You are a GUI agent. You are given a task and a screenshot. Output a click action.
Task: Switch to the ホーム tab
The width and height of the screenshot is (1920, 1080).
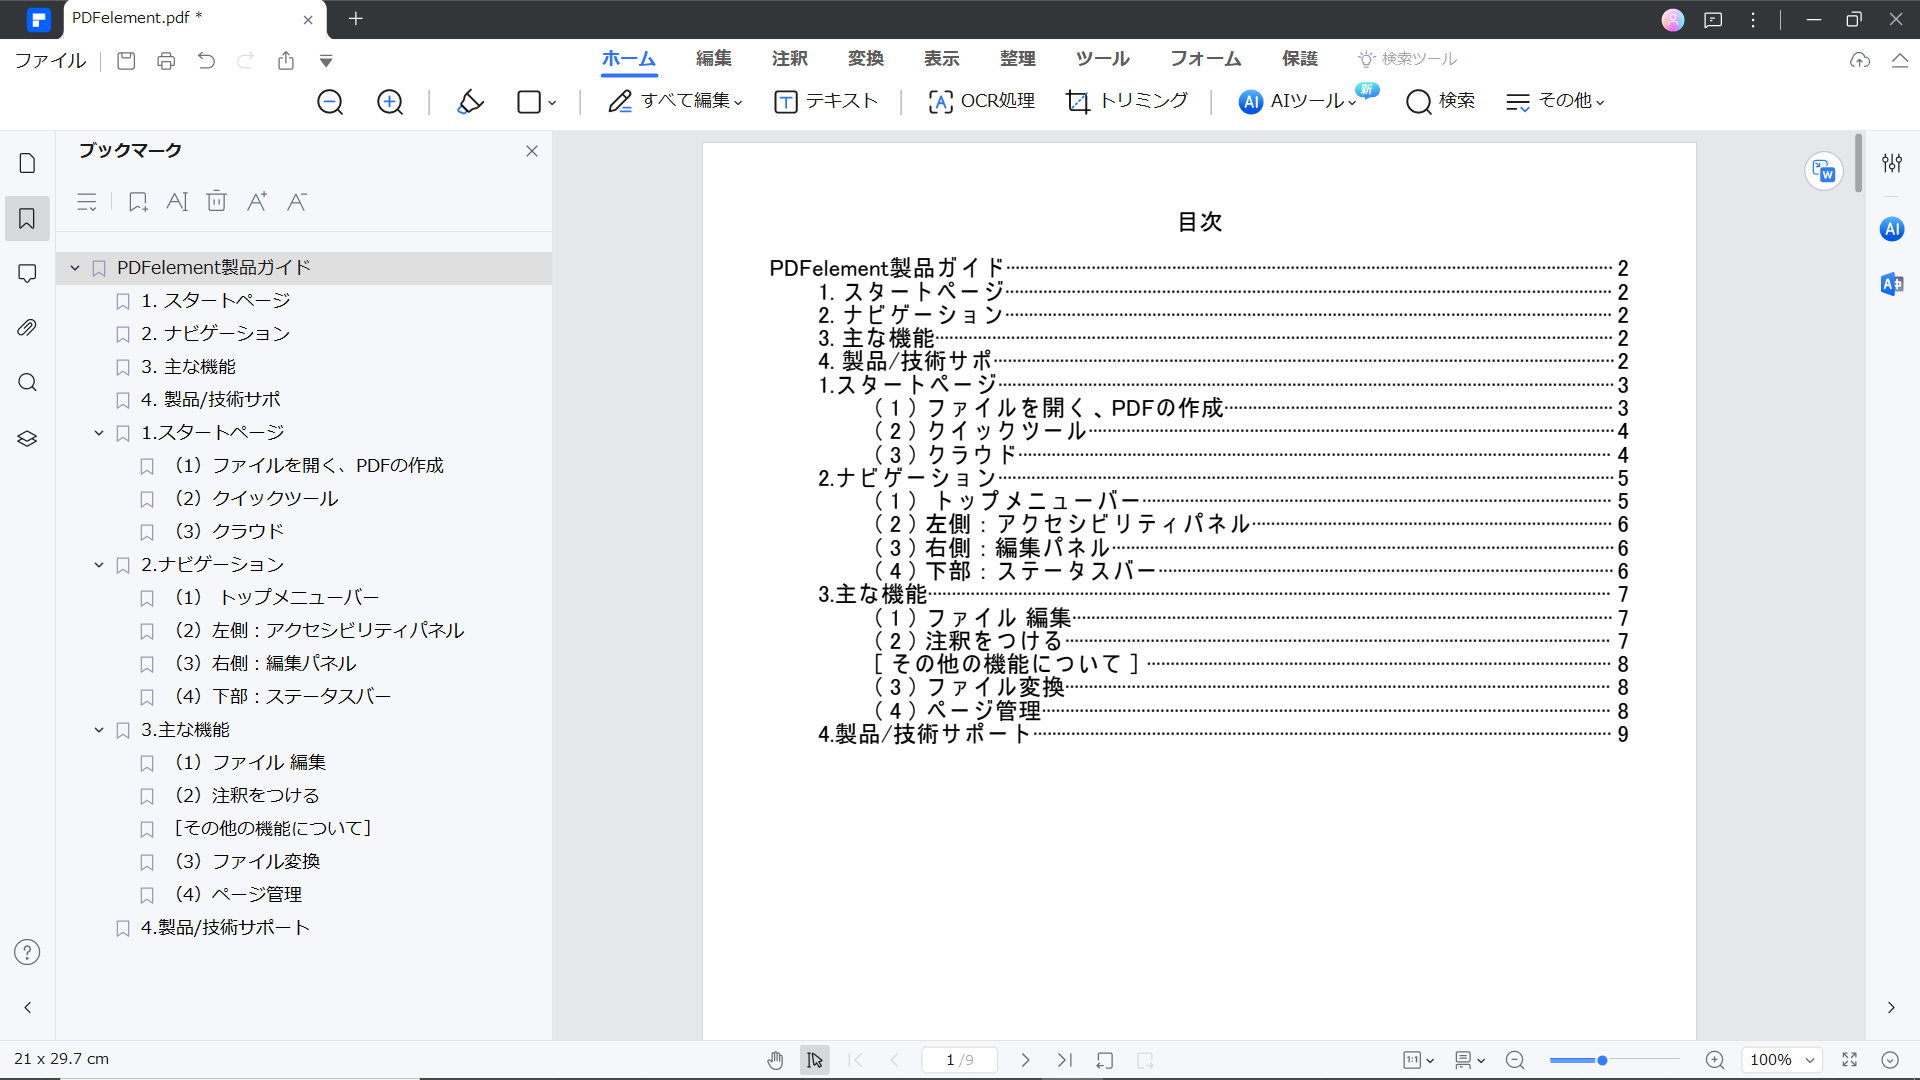pyautogui.click(x=629, y=59)
